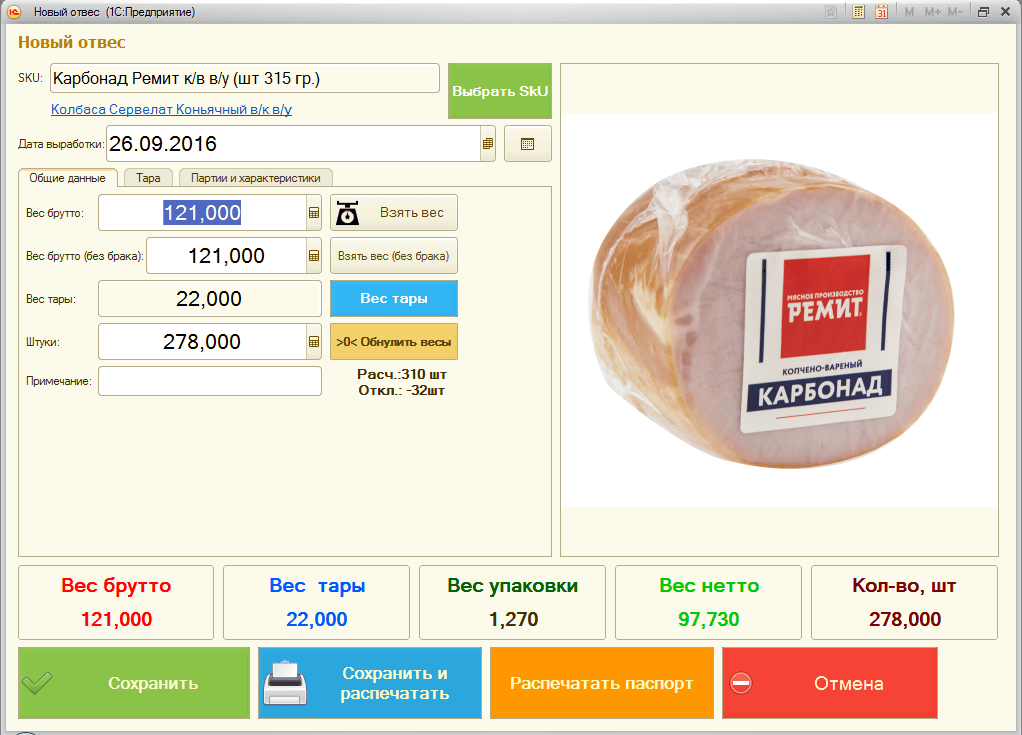
Task: Click the green Выбрать SkU button
Action: point(500,91)
